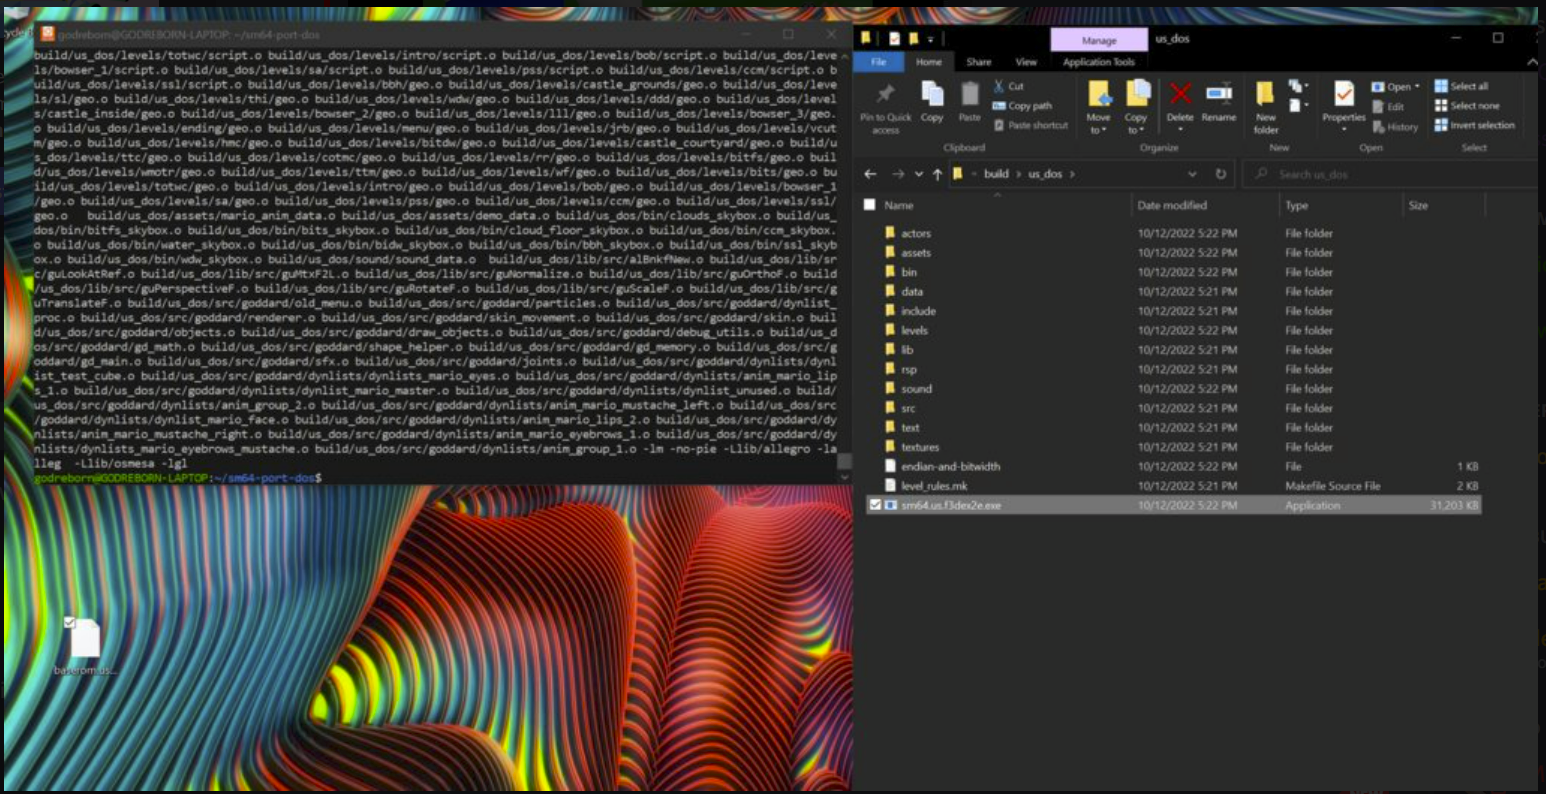Create a New folder from ribbon
The width and height of the screenshot is (1546, 794).
coord(1266,108)
